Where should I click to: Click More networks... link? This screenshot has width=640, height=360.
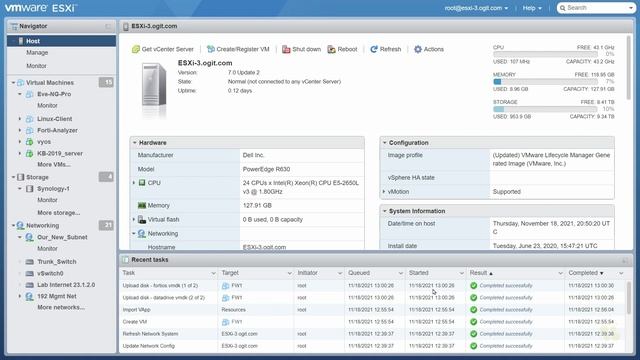(61, 307)
